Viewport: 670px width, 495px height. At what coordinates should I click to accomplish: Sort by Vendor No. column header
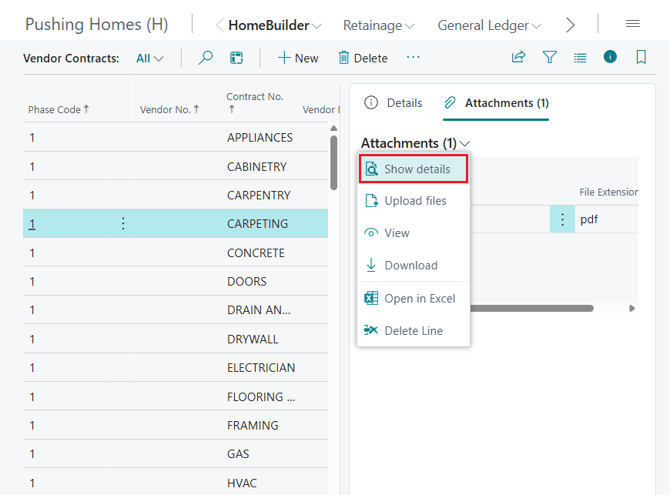click(x=170, y=109)
